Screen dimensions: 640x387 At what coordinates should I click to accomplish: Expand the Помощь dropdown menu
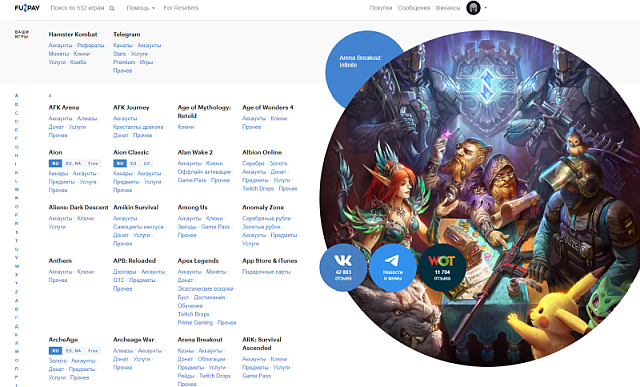click(x=140, y=8)
